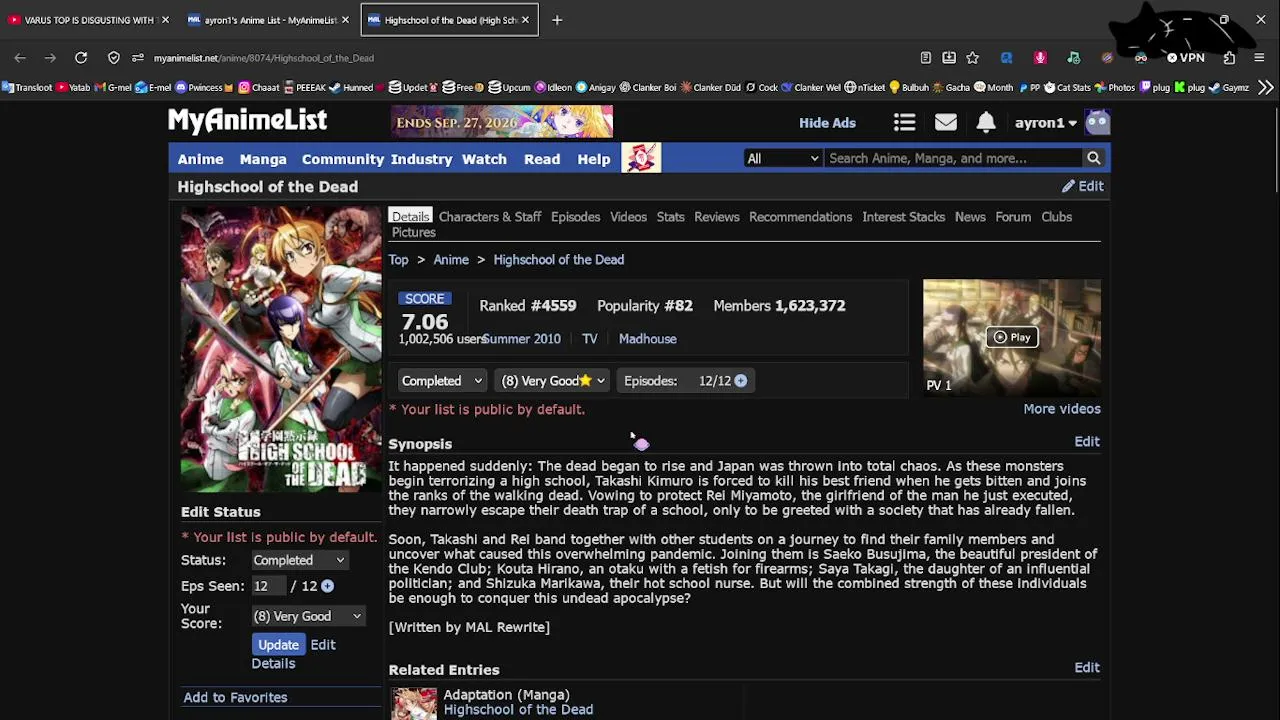Click the Update button
The image size is (1280, 720).
pos(278,645)
